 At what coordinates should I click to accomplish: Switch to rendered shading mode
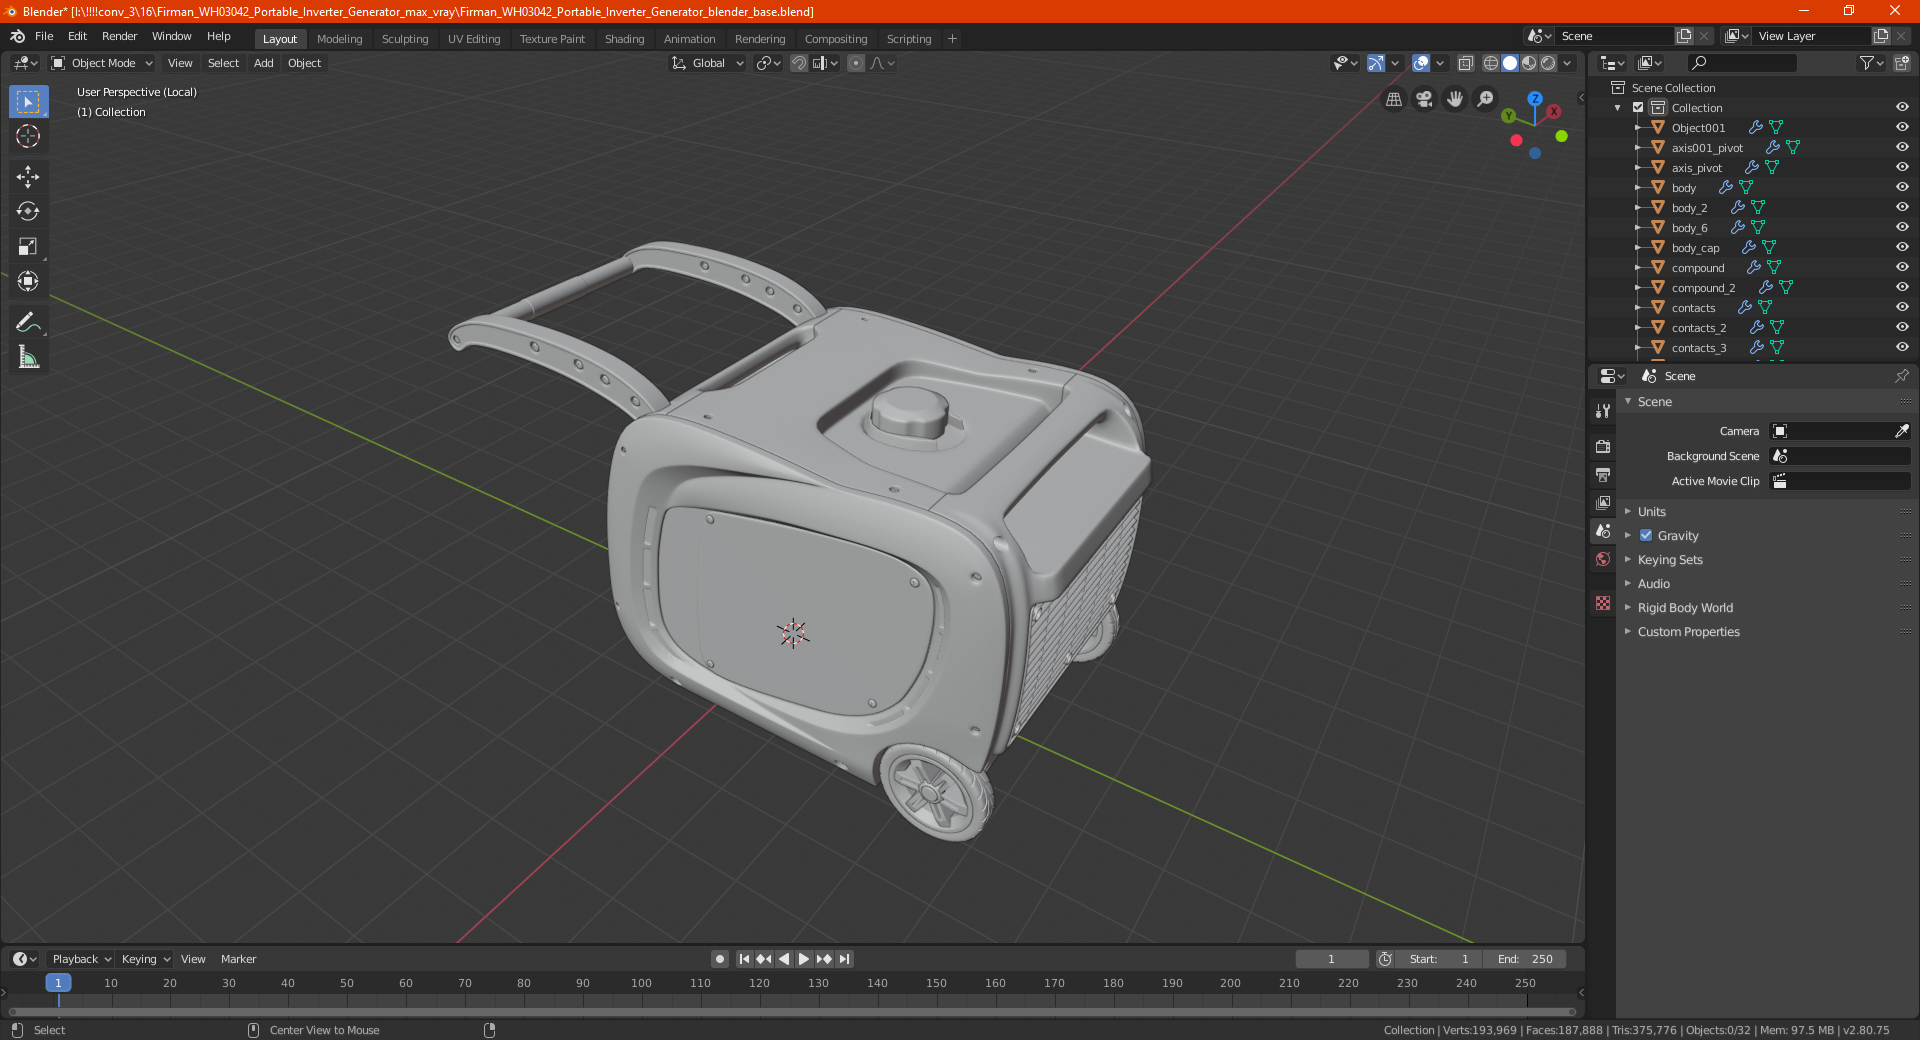pos(1548,63)
